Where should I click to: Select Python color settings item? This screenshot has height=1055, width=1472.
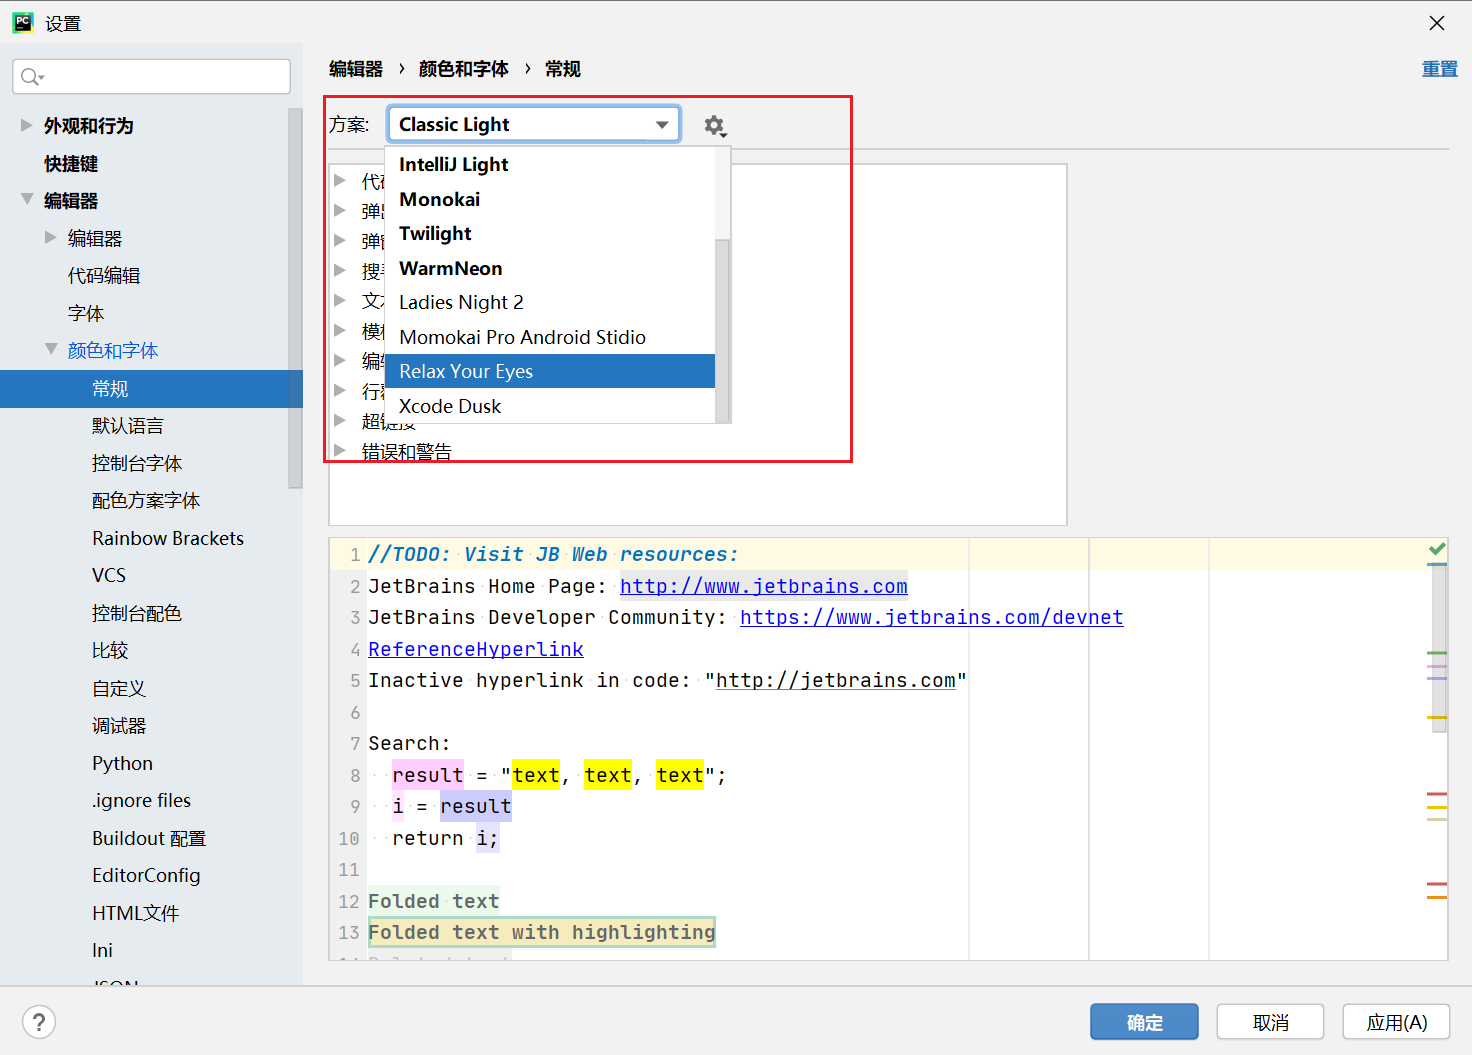coord(123,763)
